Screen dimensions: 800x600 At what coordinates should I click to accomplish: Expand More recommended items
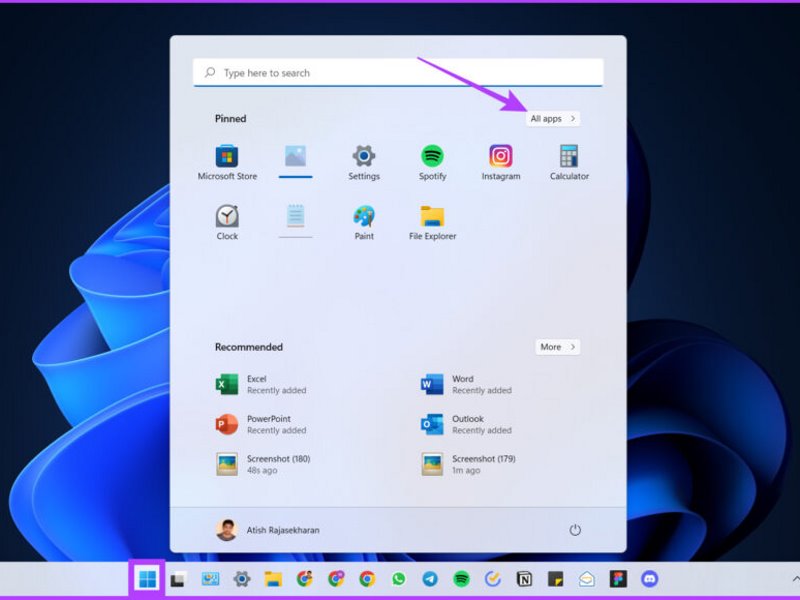(x=557, y=347)
